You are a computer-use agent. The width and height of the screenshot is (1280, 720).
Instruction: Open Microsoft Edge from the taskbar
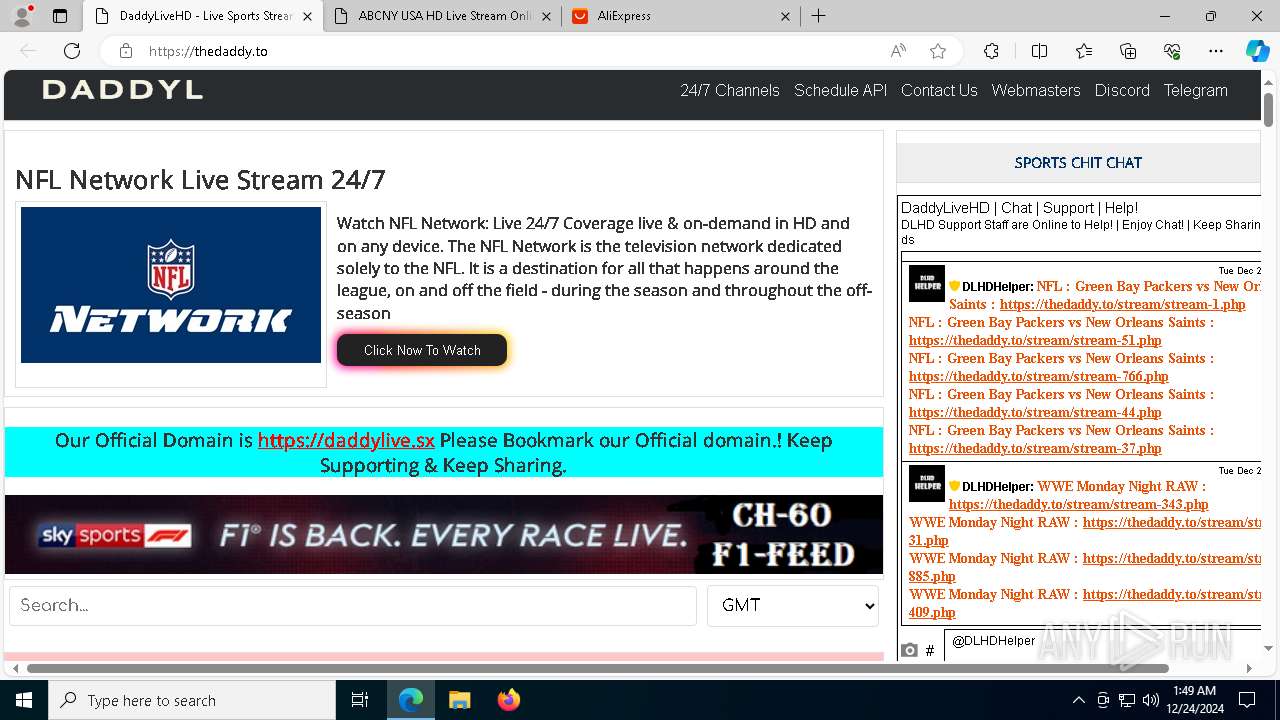click(x=411, y=700)
